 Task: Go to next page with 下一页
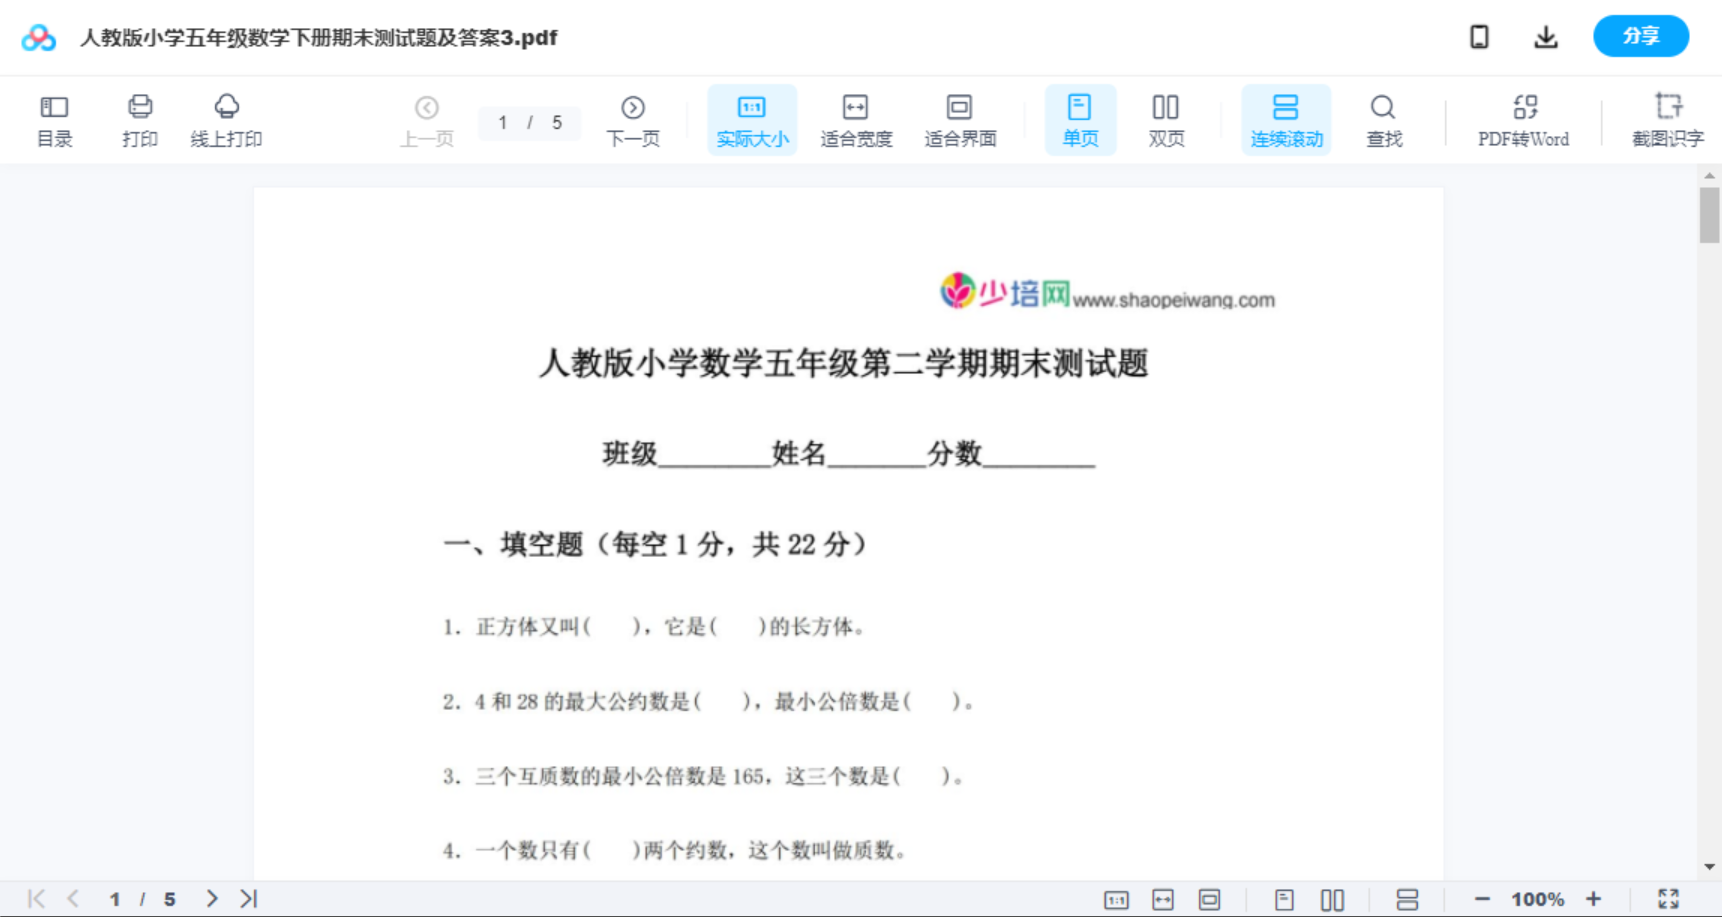[x=633, y=119]
